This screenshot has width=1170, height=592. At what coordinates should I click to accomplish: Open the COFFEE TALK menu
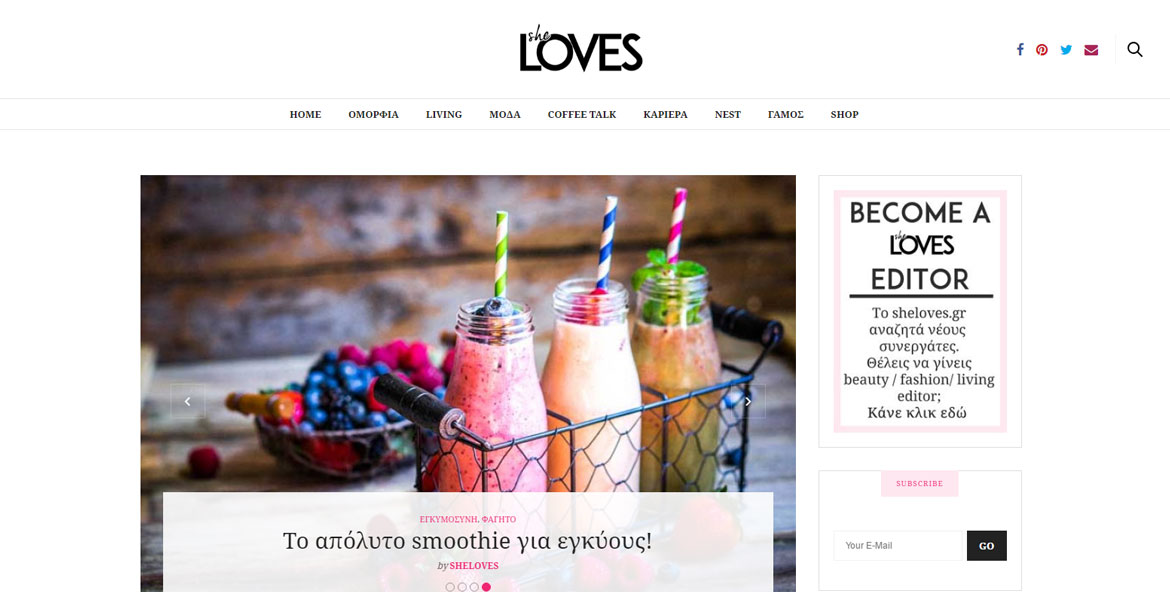[x=582, y=114]
